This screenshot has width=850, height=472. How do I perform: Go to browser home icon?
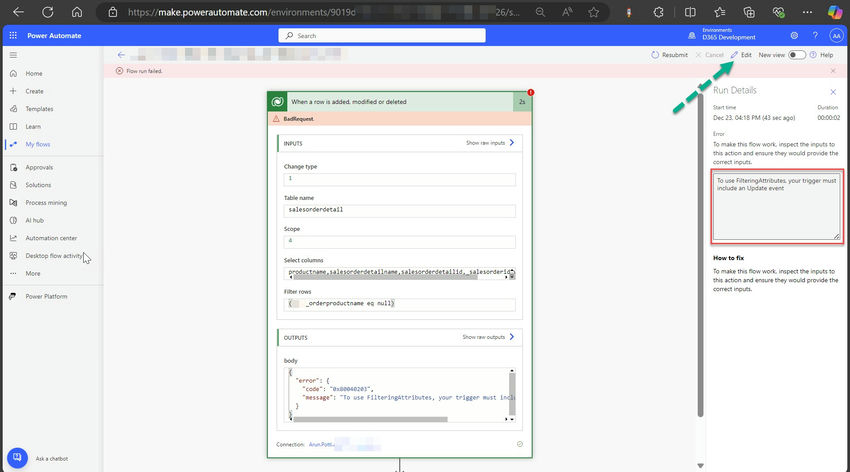(x=76, y=12)
